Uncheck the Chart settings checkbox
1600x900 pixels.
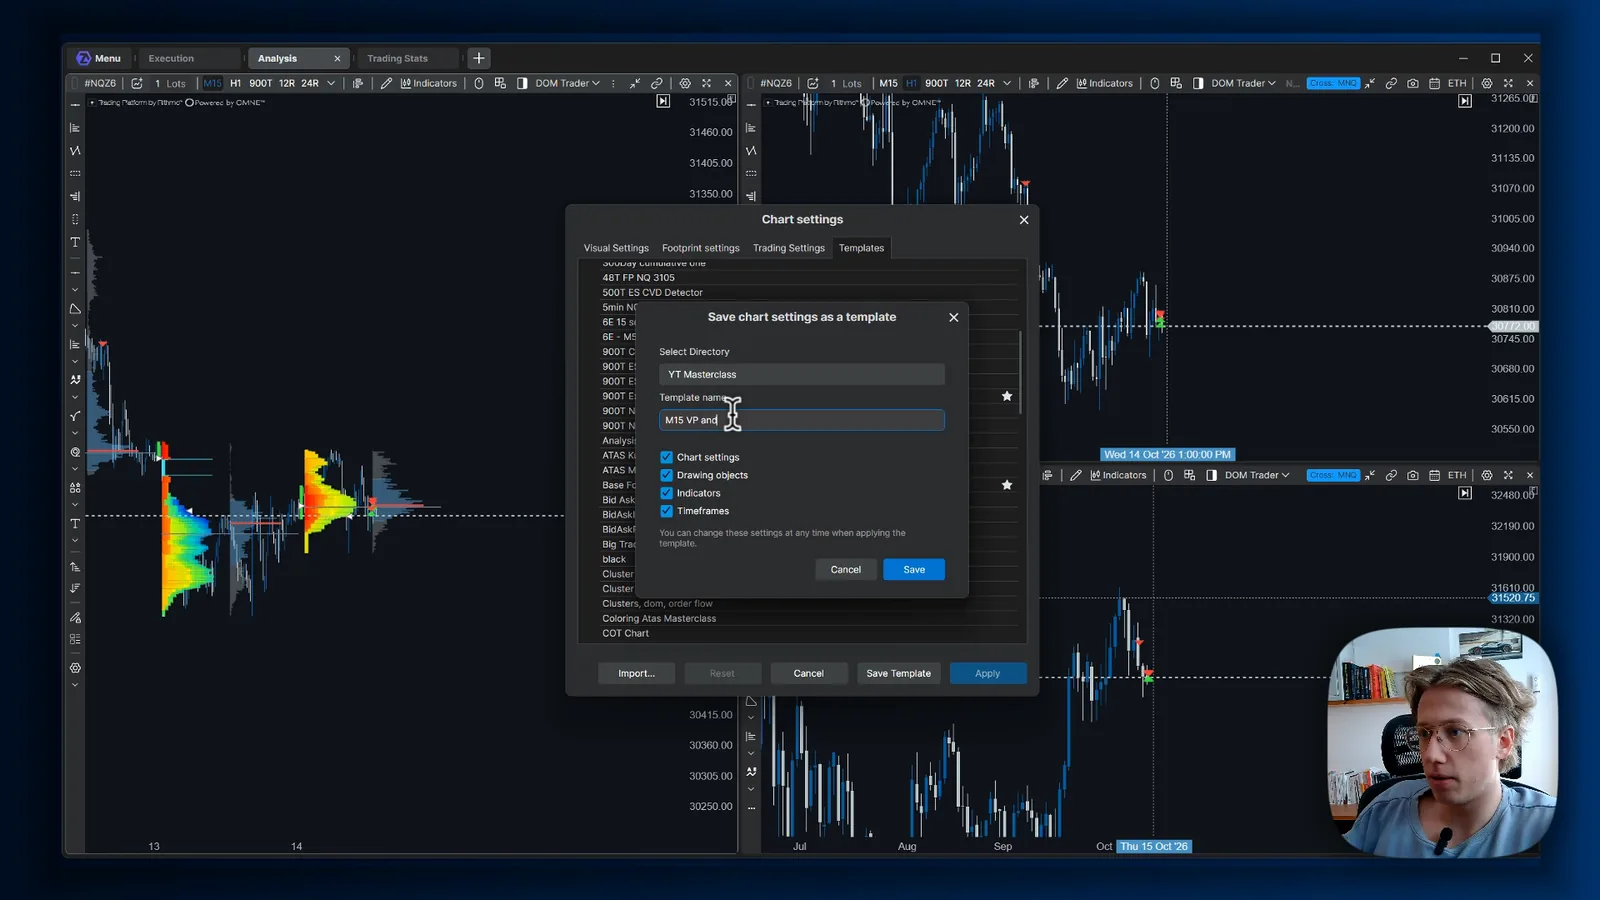(666, 457)
